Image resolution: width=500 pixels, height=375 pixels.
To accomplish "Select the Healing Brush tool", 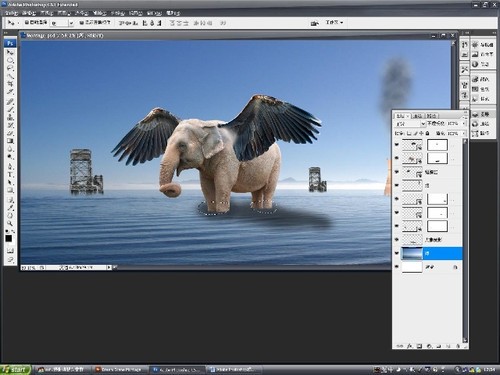I will coord(10,102).
